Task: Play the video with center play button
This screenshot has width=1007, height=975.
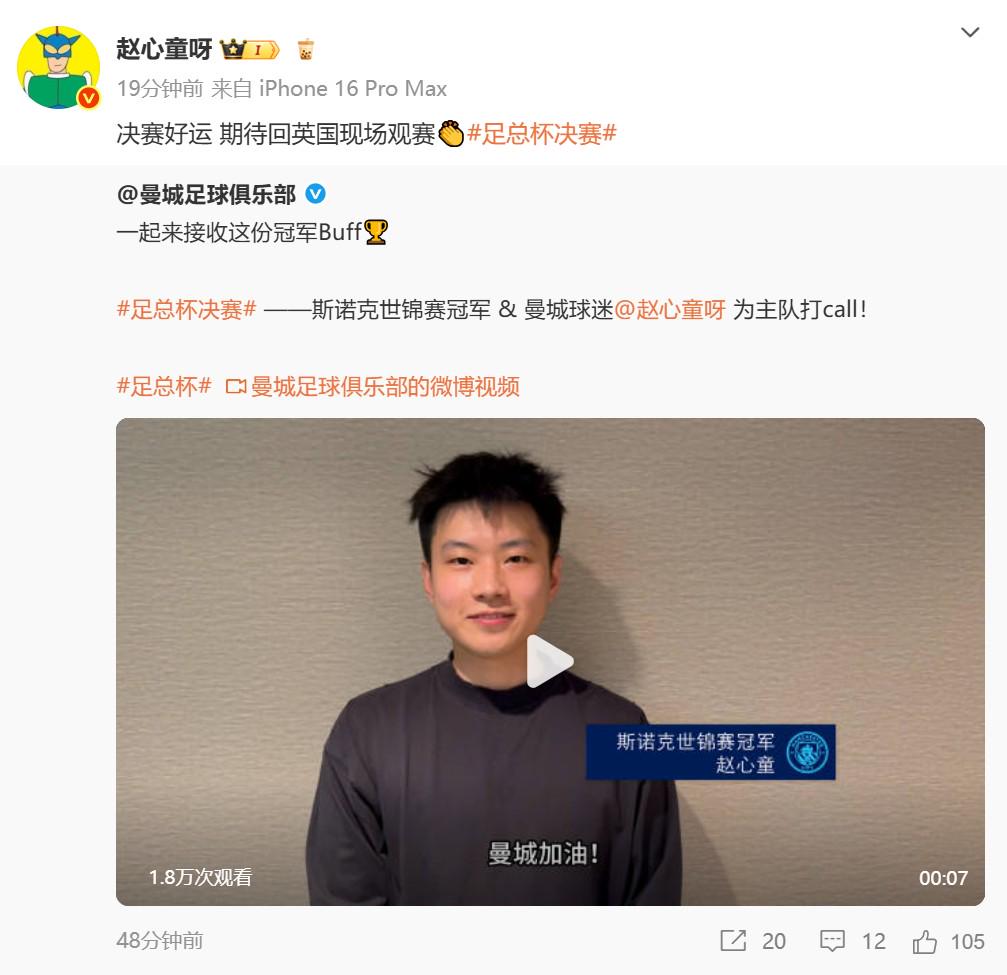Action: pos(550,662)
